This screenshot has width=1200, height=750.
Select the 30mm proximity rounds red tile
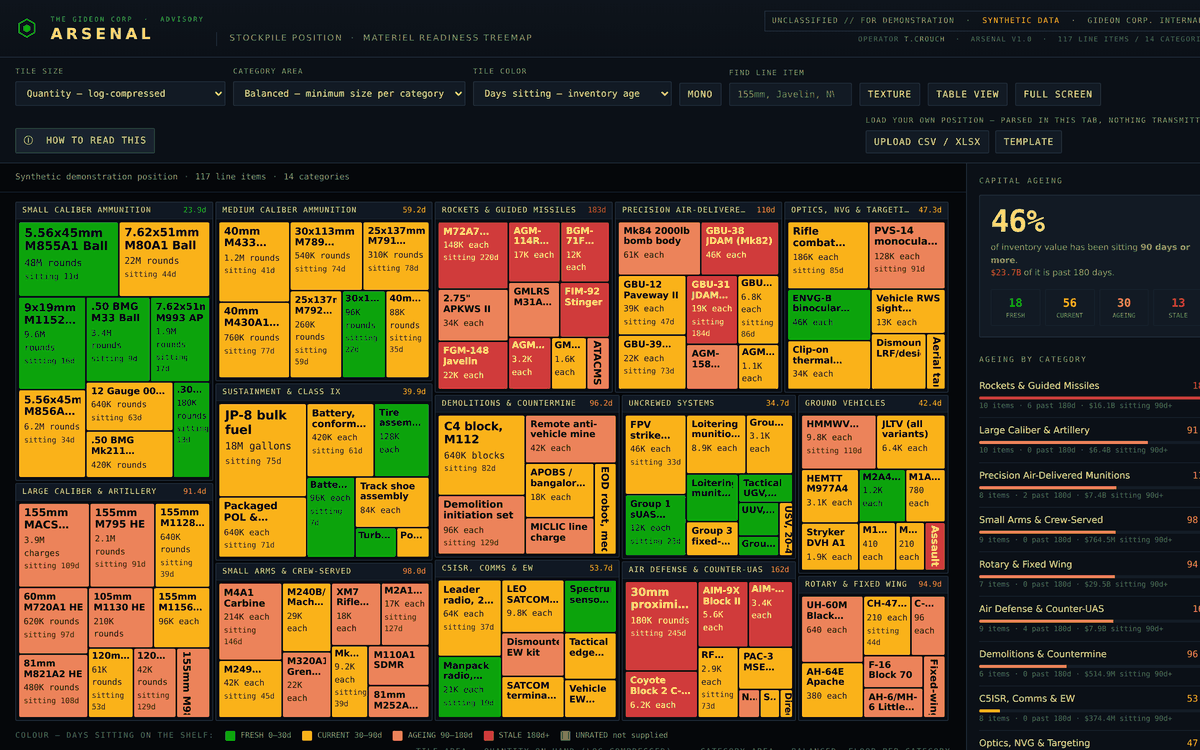659,625
